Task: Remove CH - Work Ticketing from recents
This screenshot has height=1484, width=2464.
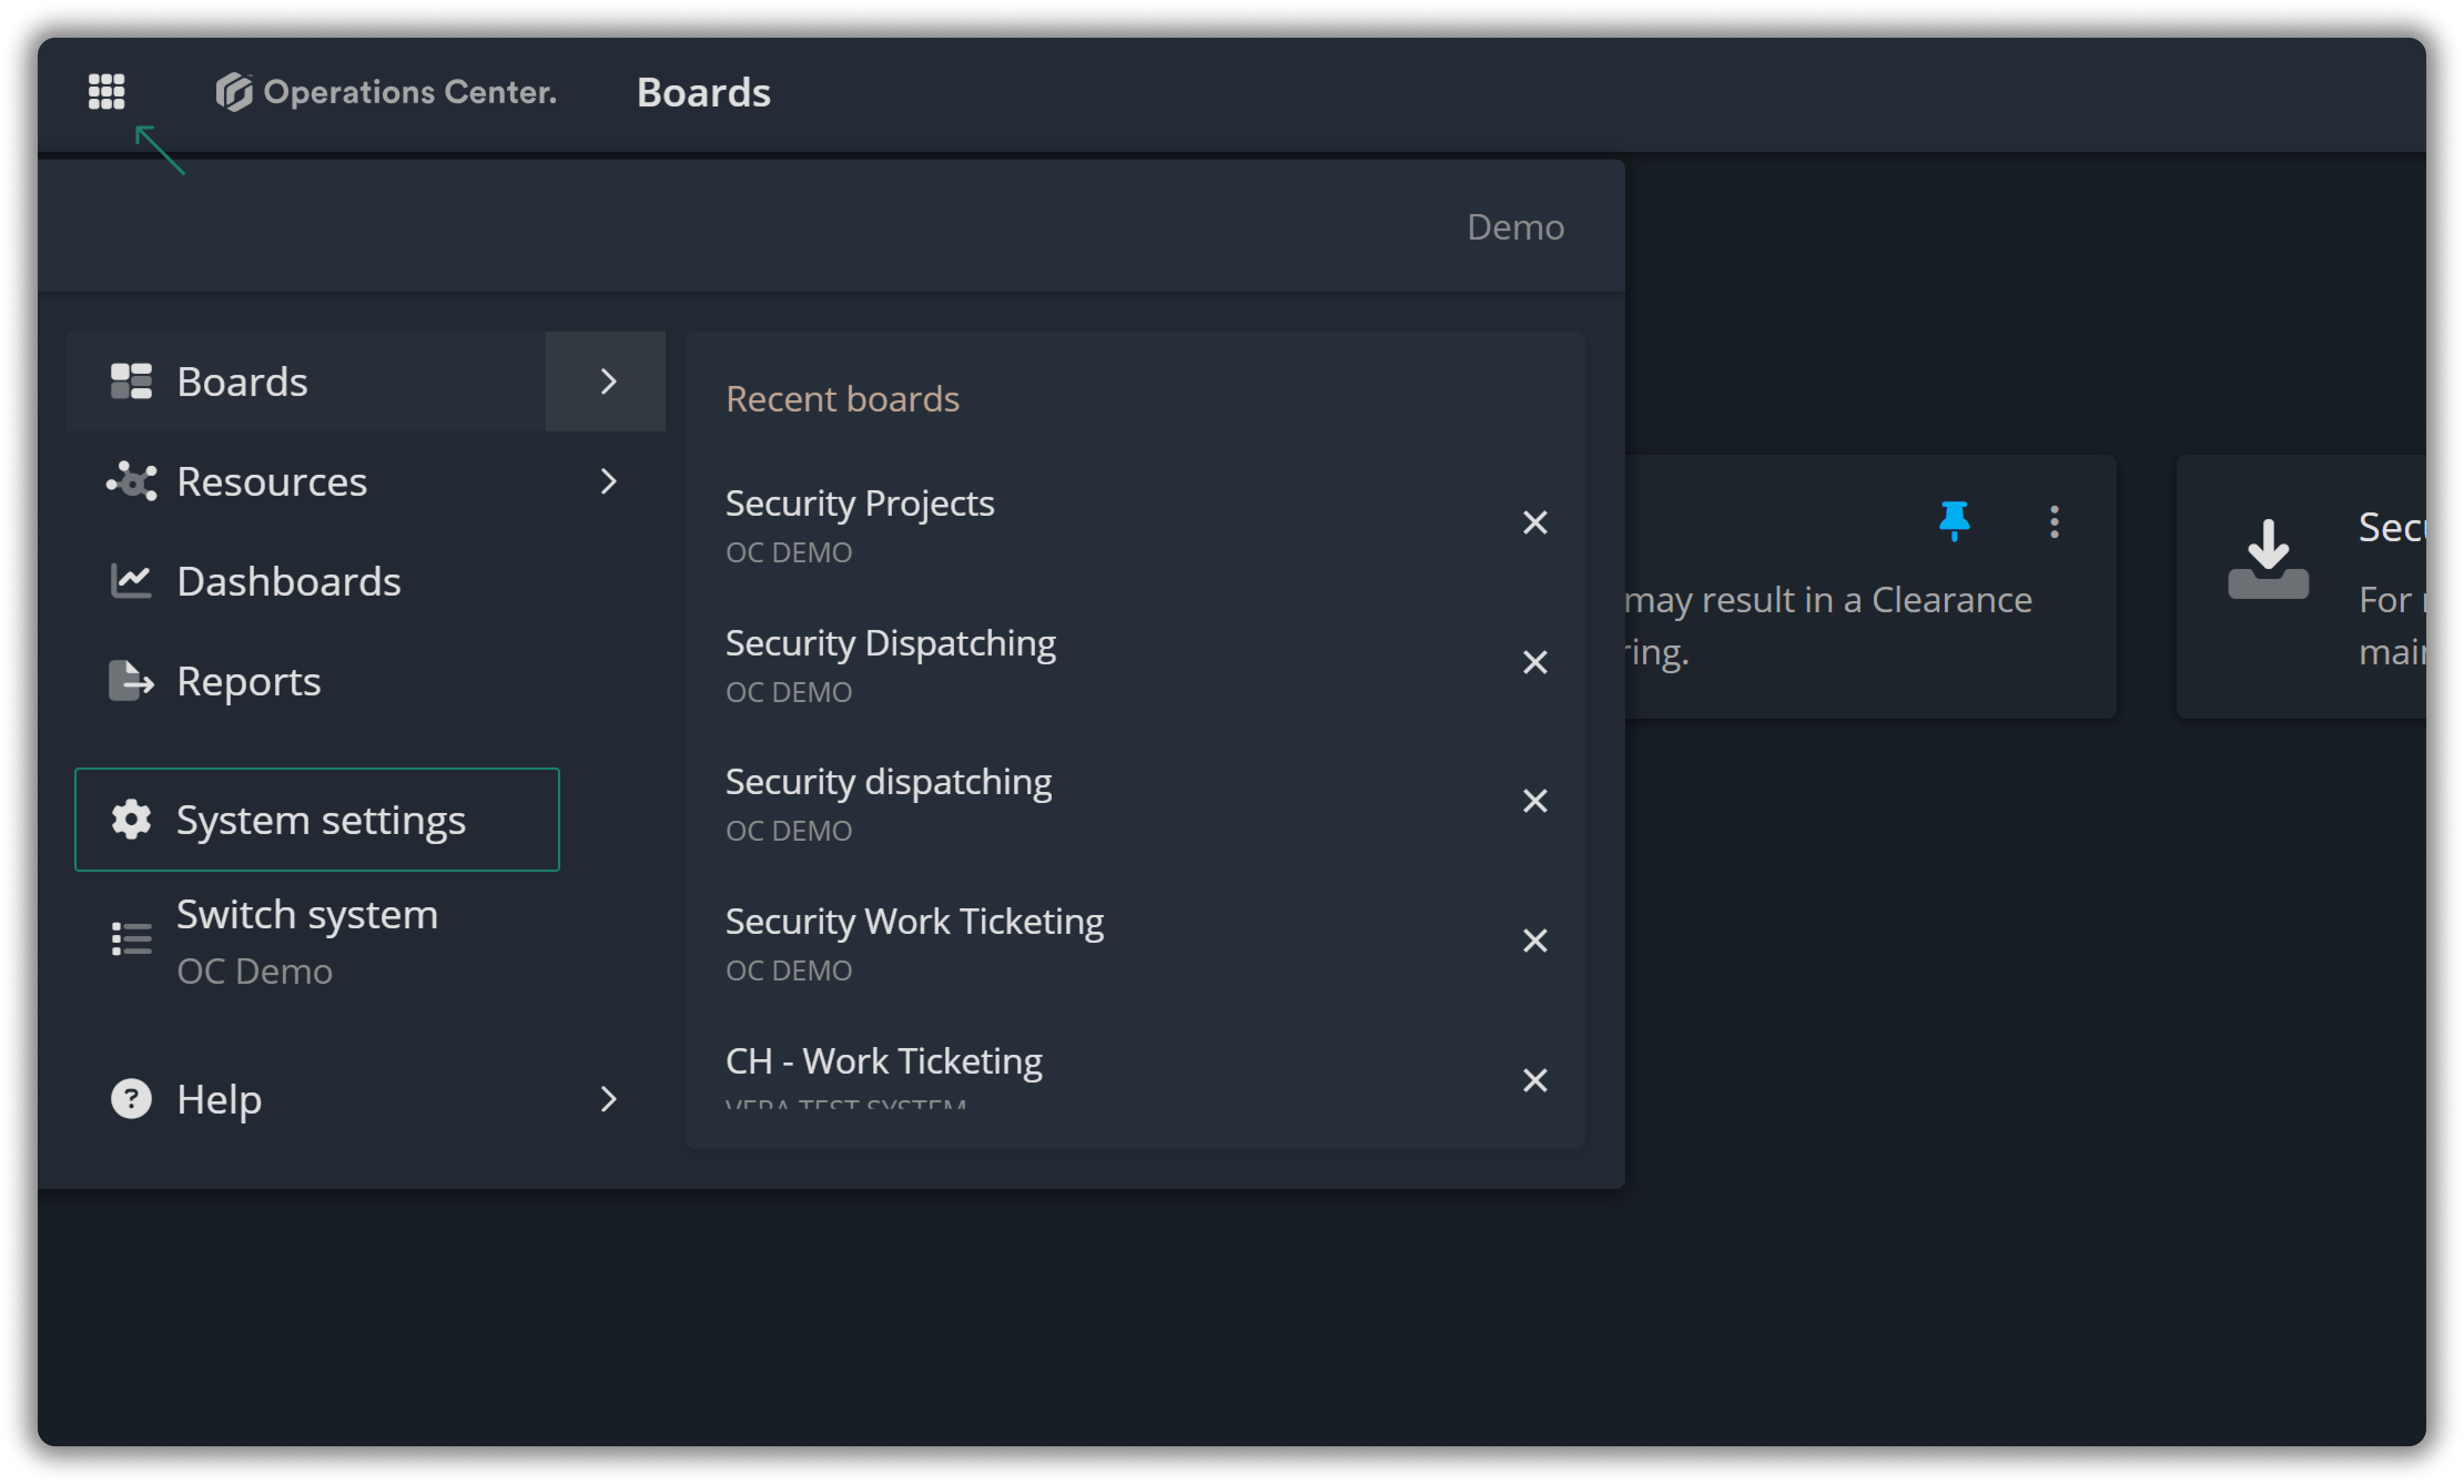Action: click(x=1535, y=1080)
